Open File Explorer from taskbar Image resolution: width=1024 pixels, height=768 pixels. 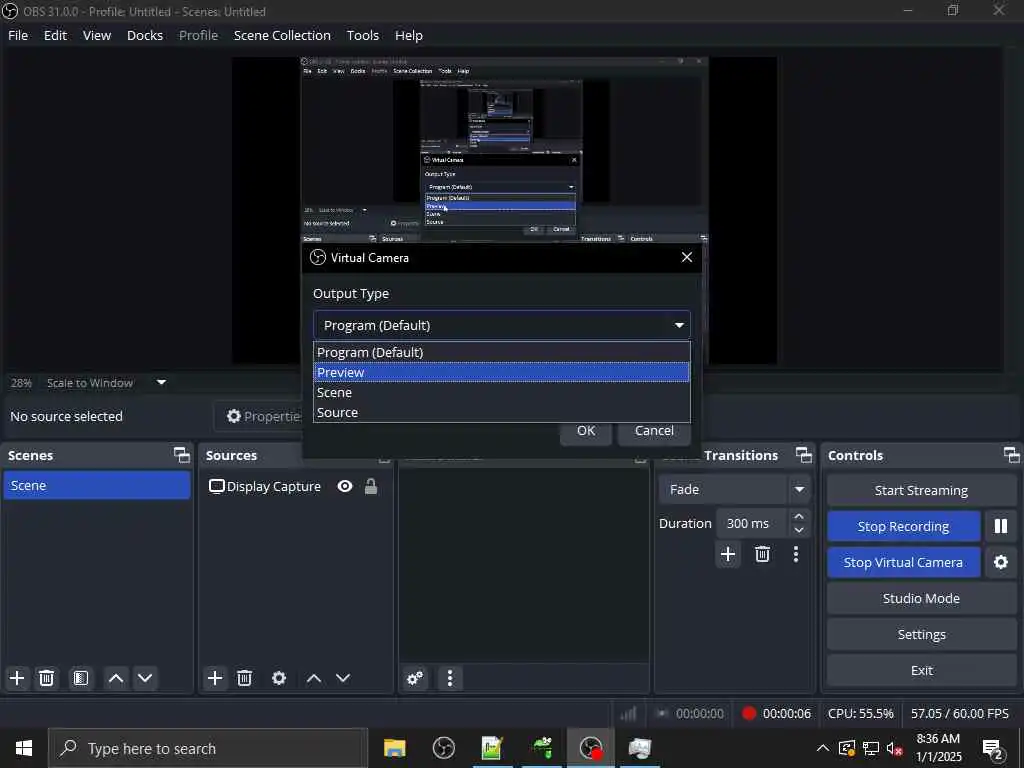tap(394, 748)
